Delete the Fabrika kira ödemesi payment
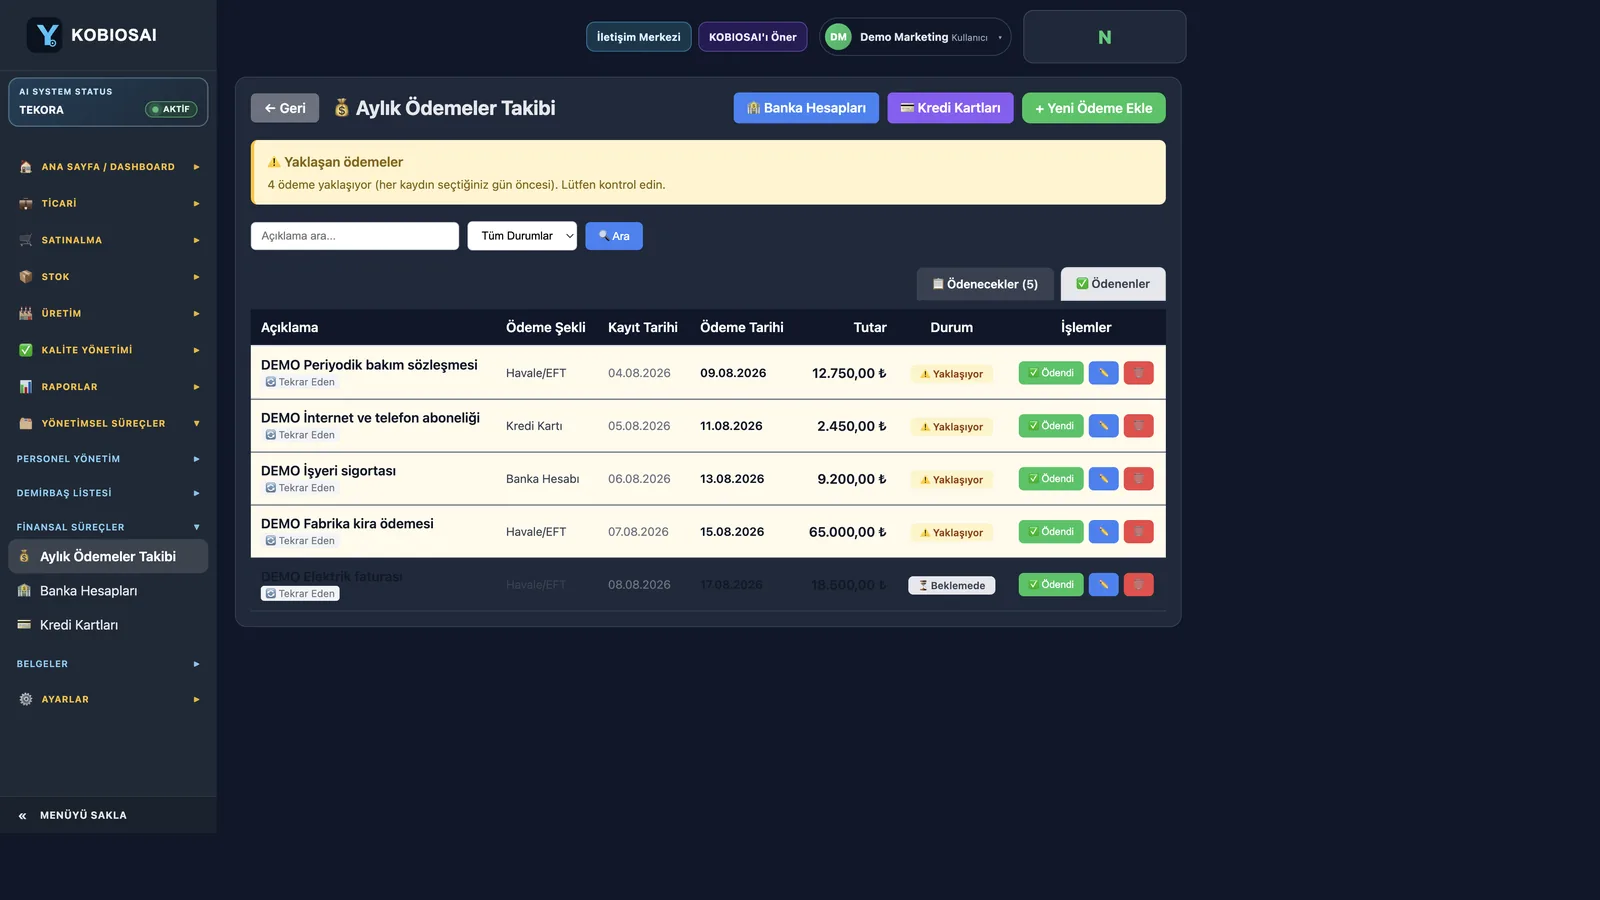Screen dimensions: 1600x900 pyautogui.click(x=1138, y=532)
